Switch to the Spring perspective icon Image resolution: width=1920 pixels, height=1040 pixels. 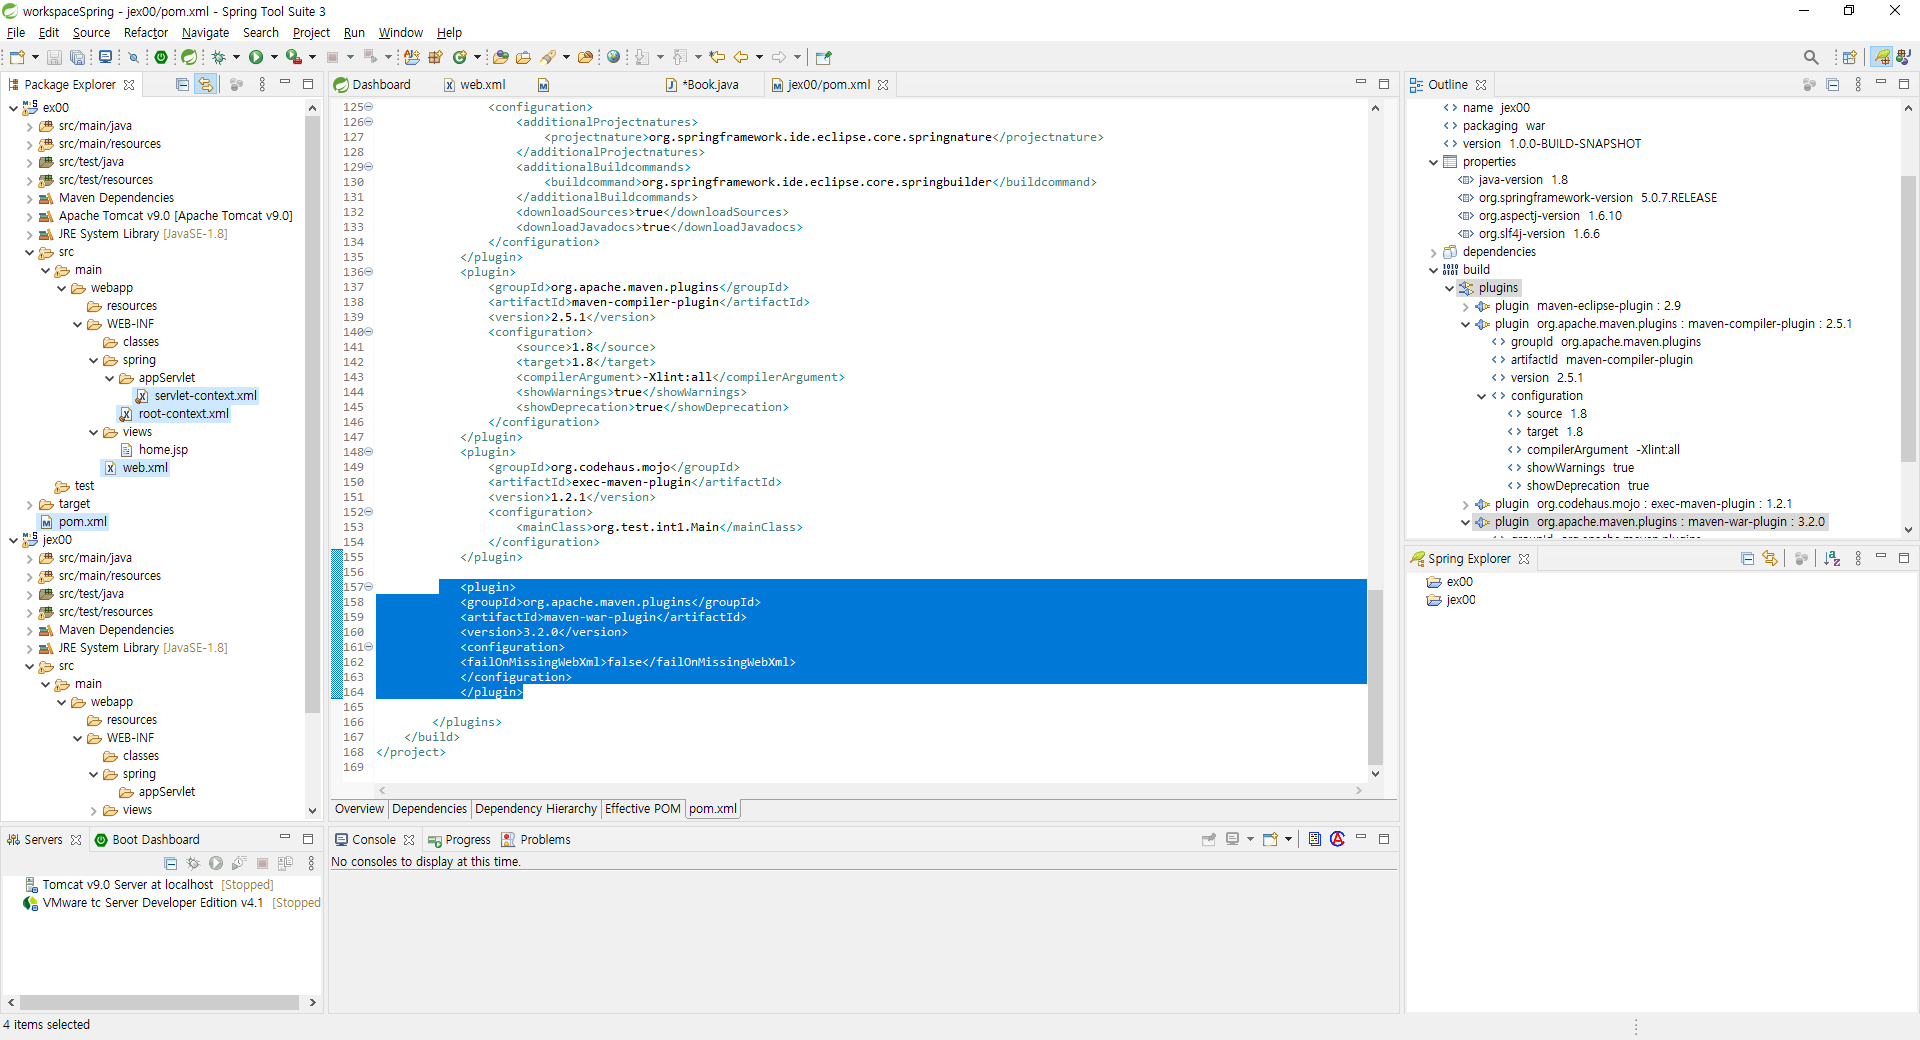pos(1882,57)
